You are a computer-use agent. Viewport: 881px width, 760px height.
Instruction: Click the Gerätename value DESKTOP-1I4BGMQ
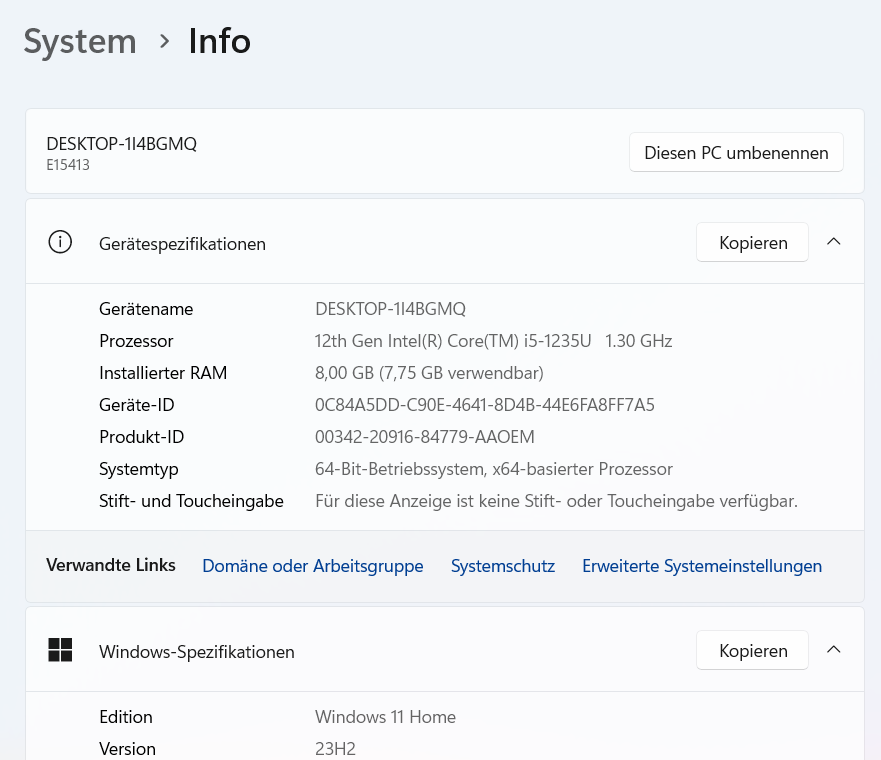point(390,309)
